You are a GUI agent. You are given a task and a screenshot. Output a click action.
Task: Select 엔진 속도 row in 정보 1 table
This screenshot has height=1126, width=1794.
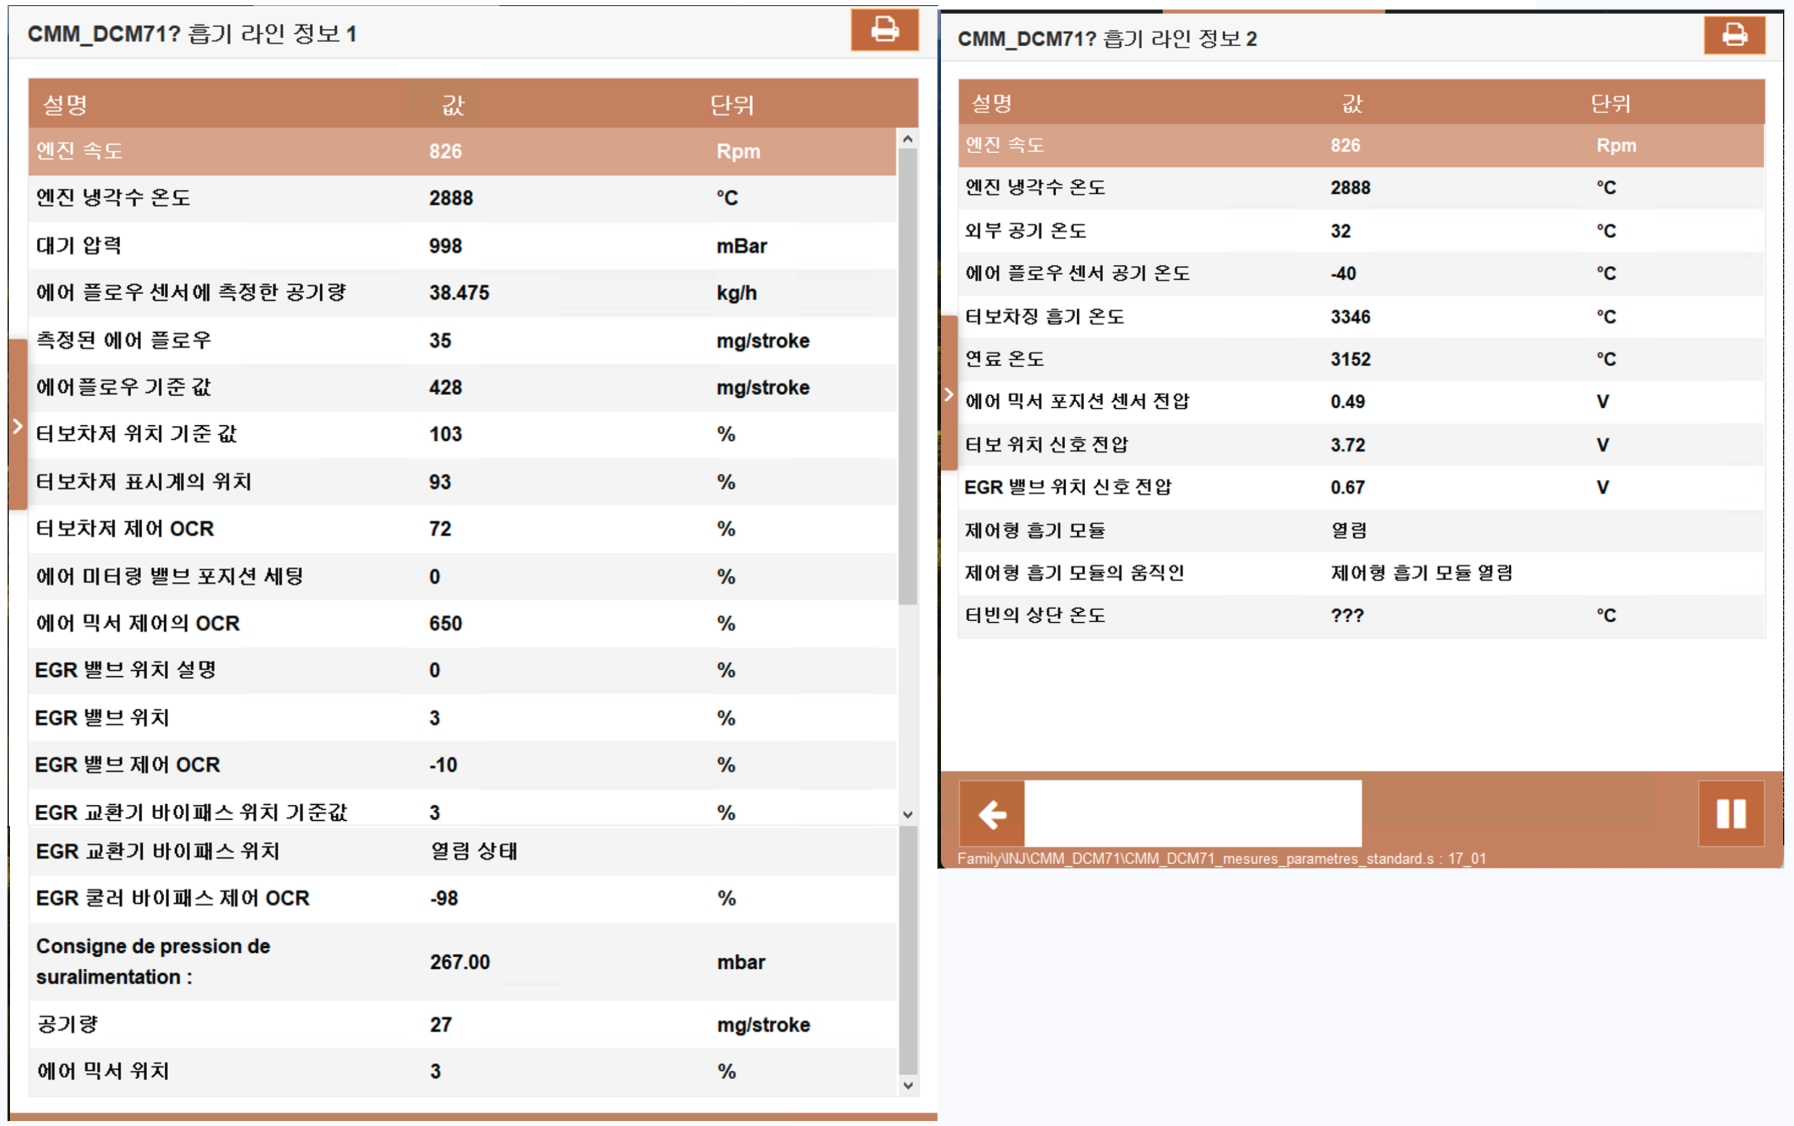pyautogui.click(x=462, y=151)
